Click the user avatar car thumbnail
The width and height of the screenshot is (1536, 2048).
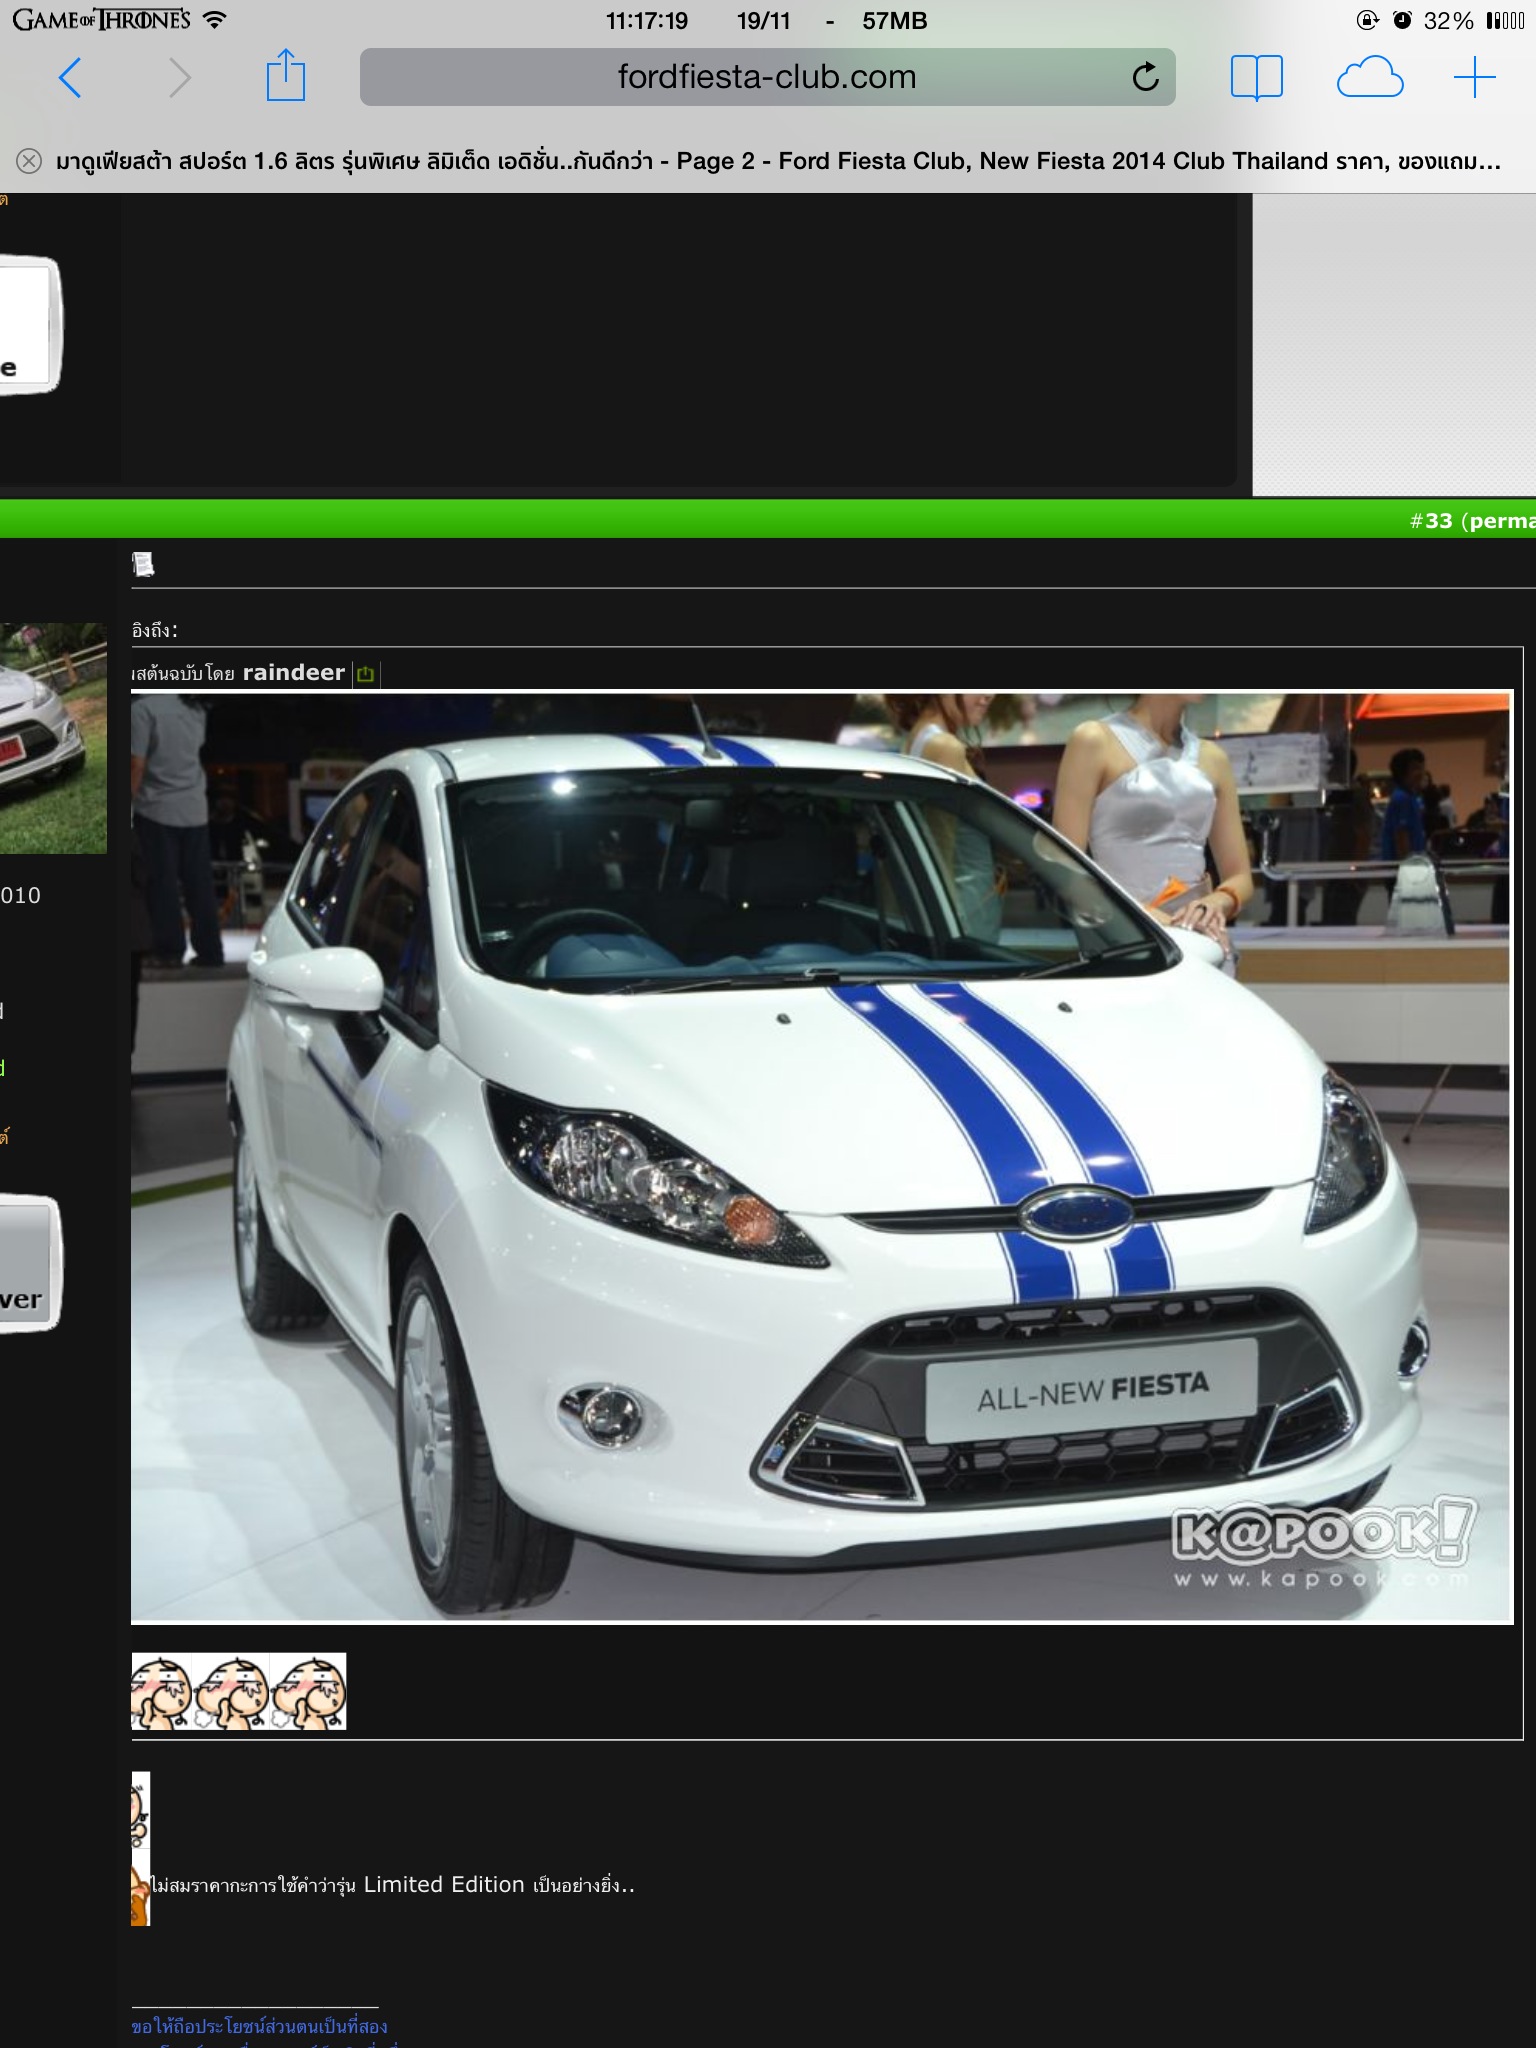pyautogui.click(x=53, y=738)
